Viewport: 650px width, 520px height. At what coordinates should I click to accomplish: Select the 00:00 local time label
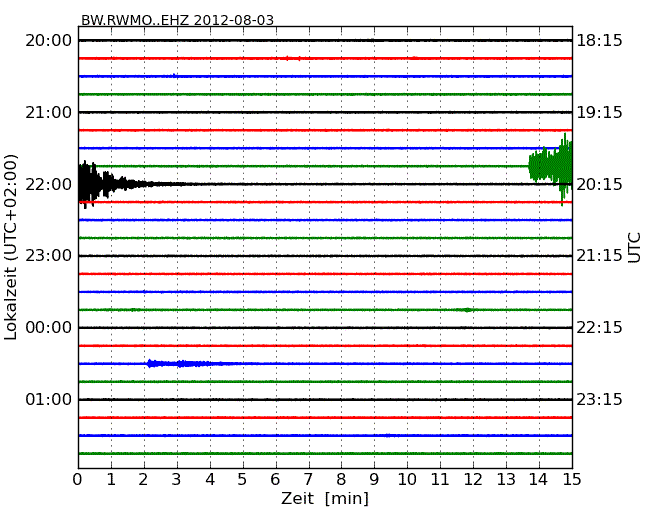[x=49, y=328]
